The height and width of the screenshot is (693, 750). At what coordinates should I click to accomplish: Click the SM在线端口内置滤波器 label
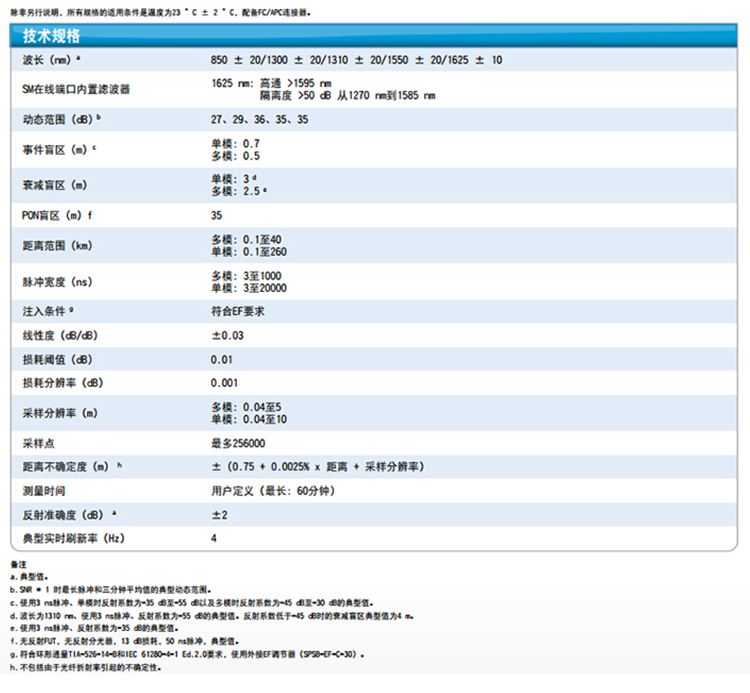[76, 90]
